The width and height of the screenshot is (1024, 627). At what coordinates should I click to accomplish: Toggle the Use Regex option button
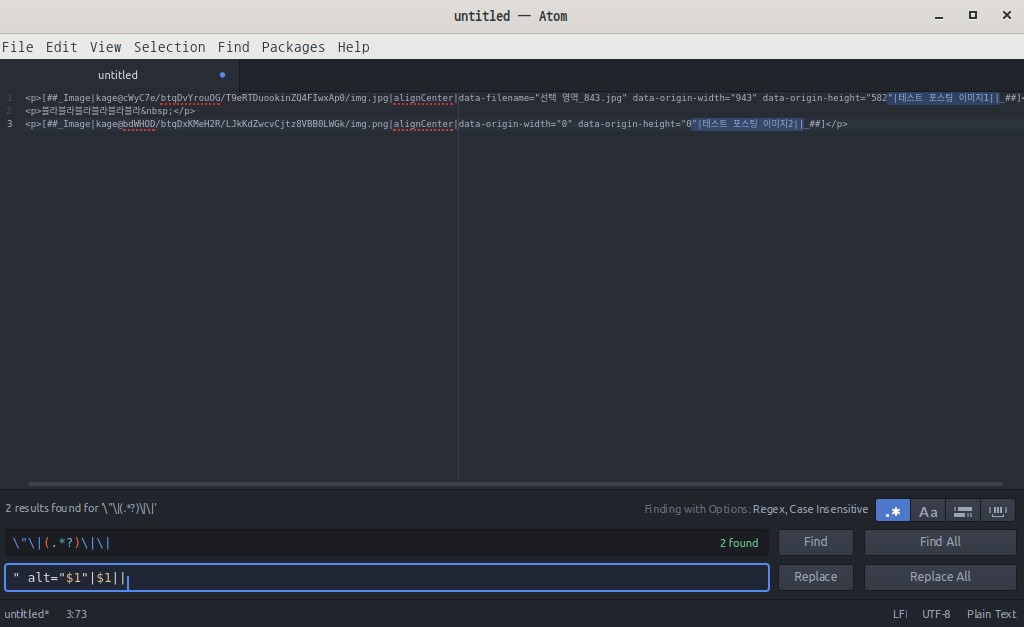coord(893,511)
